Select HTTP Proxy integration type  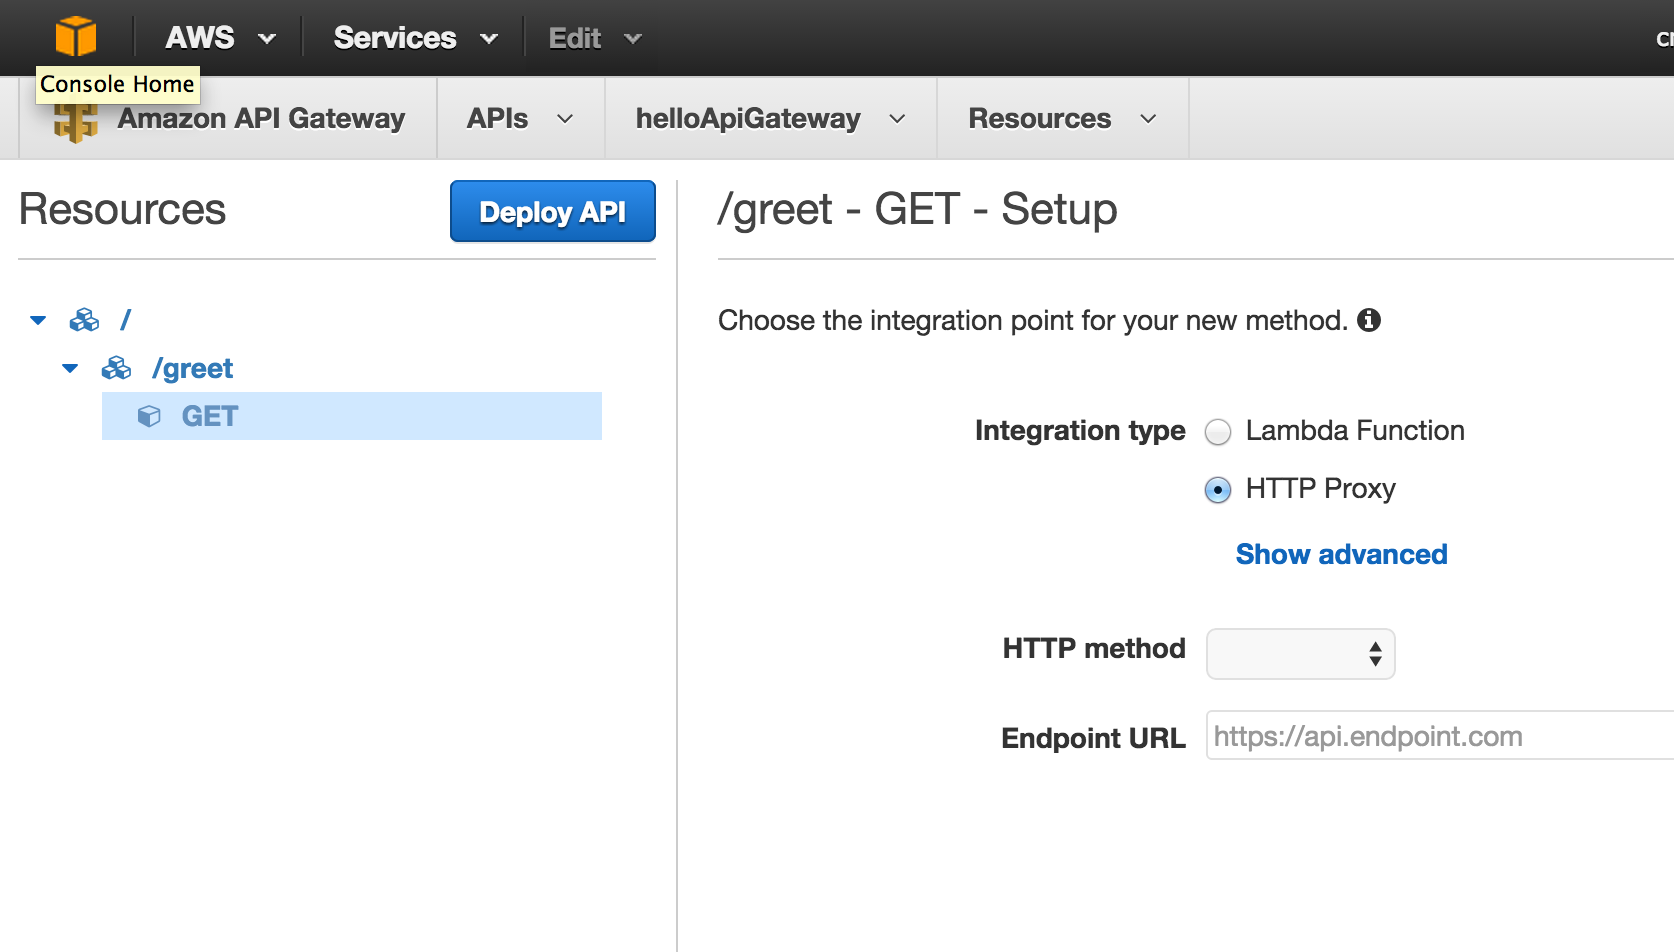pos(1218,490)
